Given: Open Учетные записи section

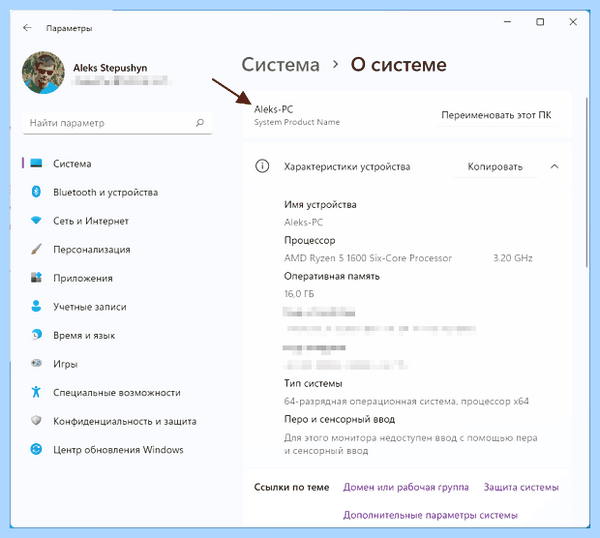Looking at the screenshot, I should (x=90, y=307).
